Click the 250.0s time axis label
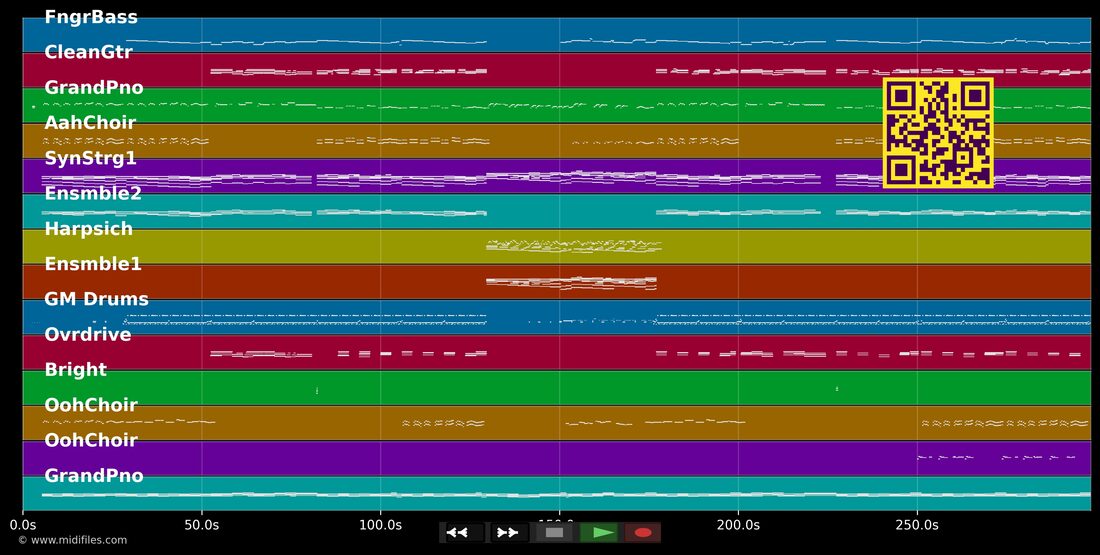Image resolution: width=1100 pixels, height=555 pixels. click(918, 525)
